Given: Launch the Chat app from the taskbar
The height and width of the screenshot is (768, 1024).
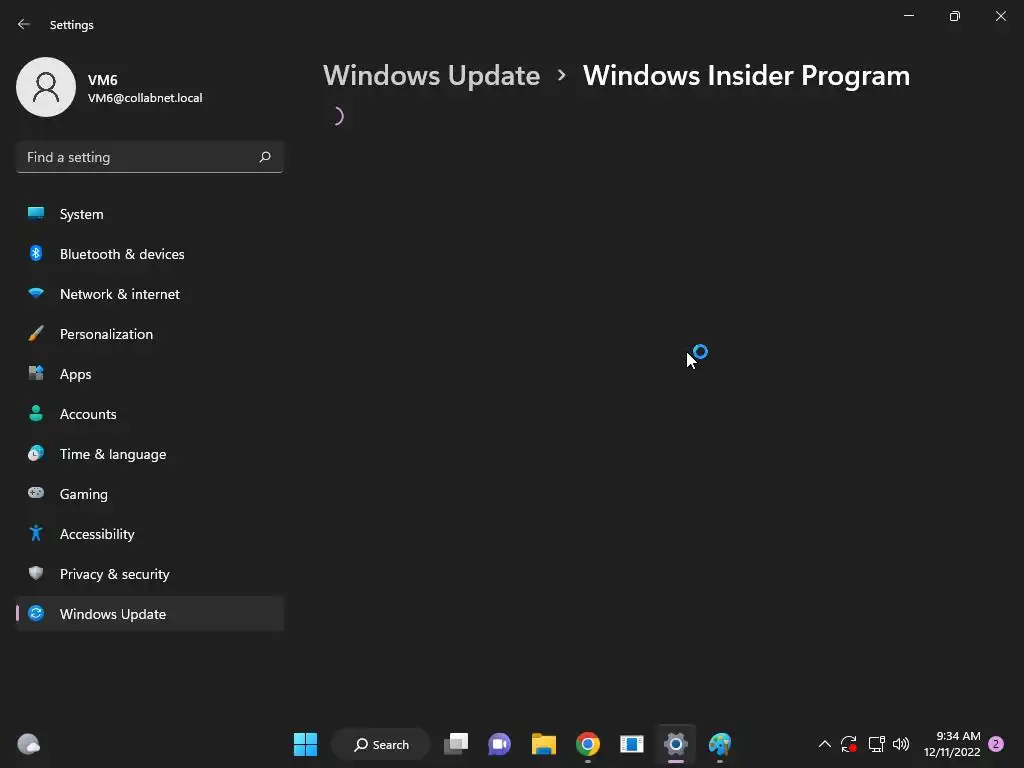Looking at the screenshot, I should point(500,744).
